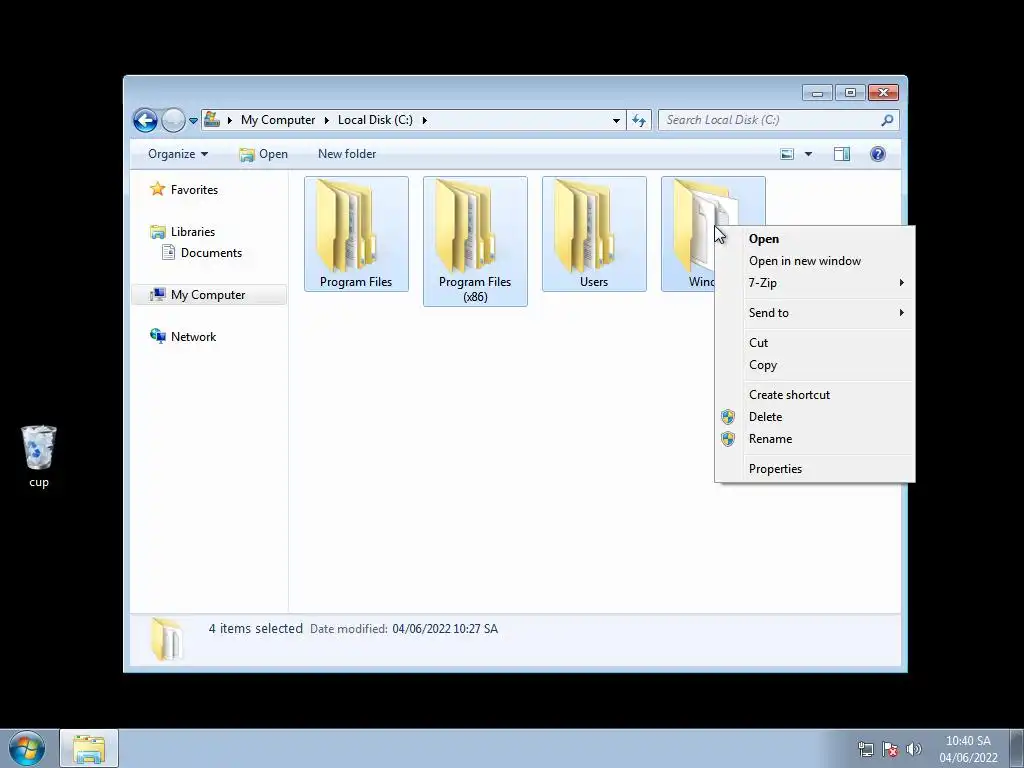Click the Show desktop button
The image size is (1024, 768).
[x=1016, y=749]
